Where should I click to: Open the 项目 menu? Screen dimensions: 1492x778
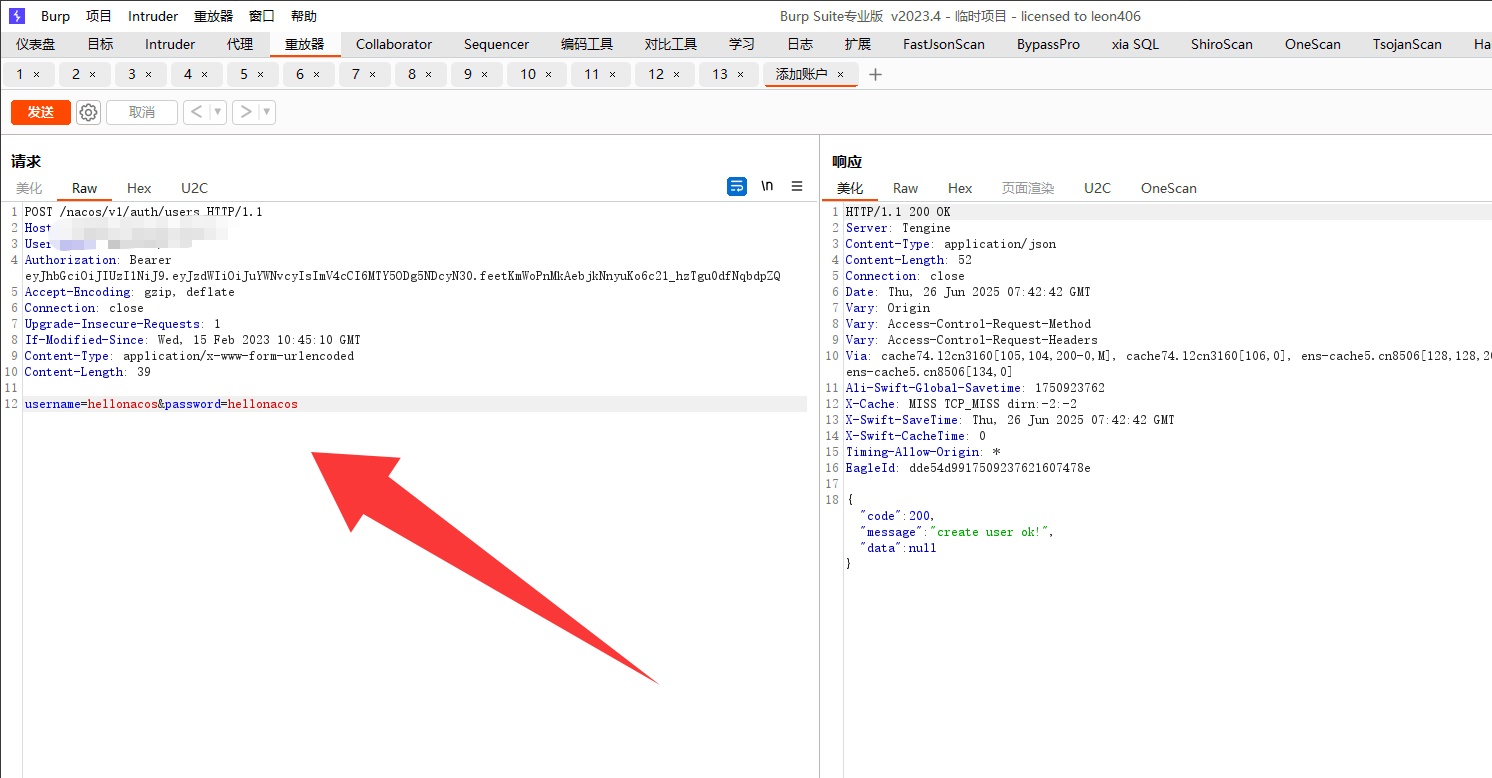(x=99, y=16)
